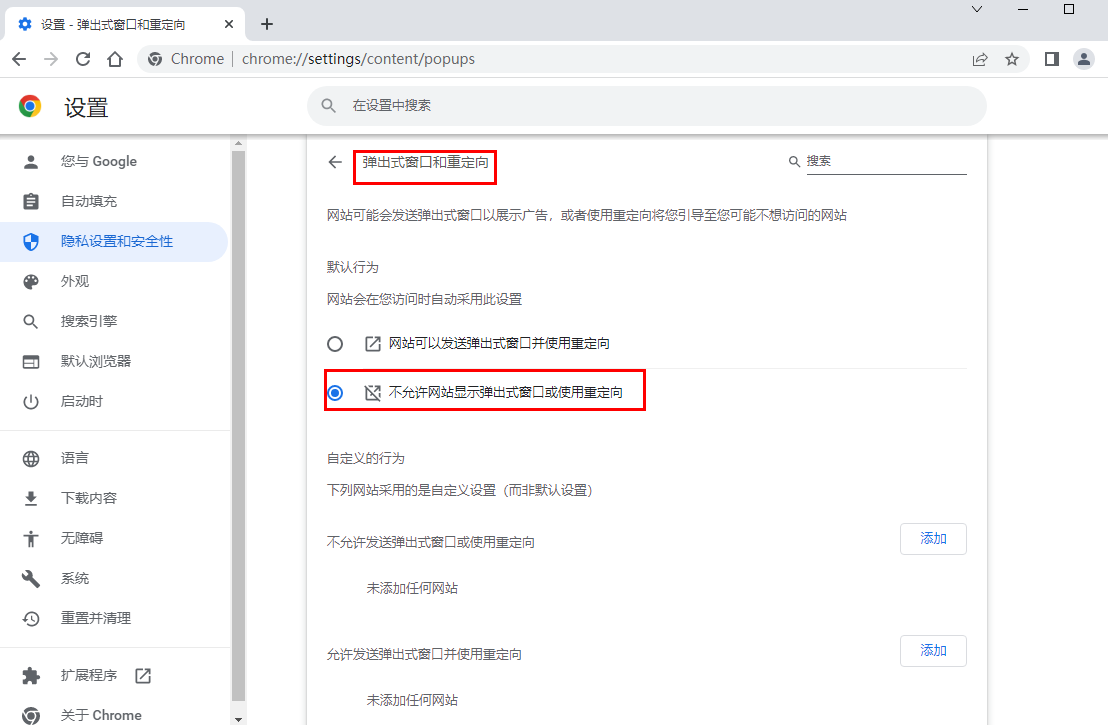This screenshot has height=725, width=1108.
Task: Click the power icon for 启动时
Action: [x=30, y=402]
